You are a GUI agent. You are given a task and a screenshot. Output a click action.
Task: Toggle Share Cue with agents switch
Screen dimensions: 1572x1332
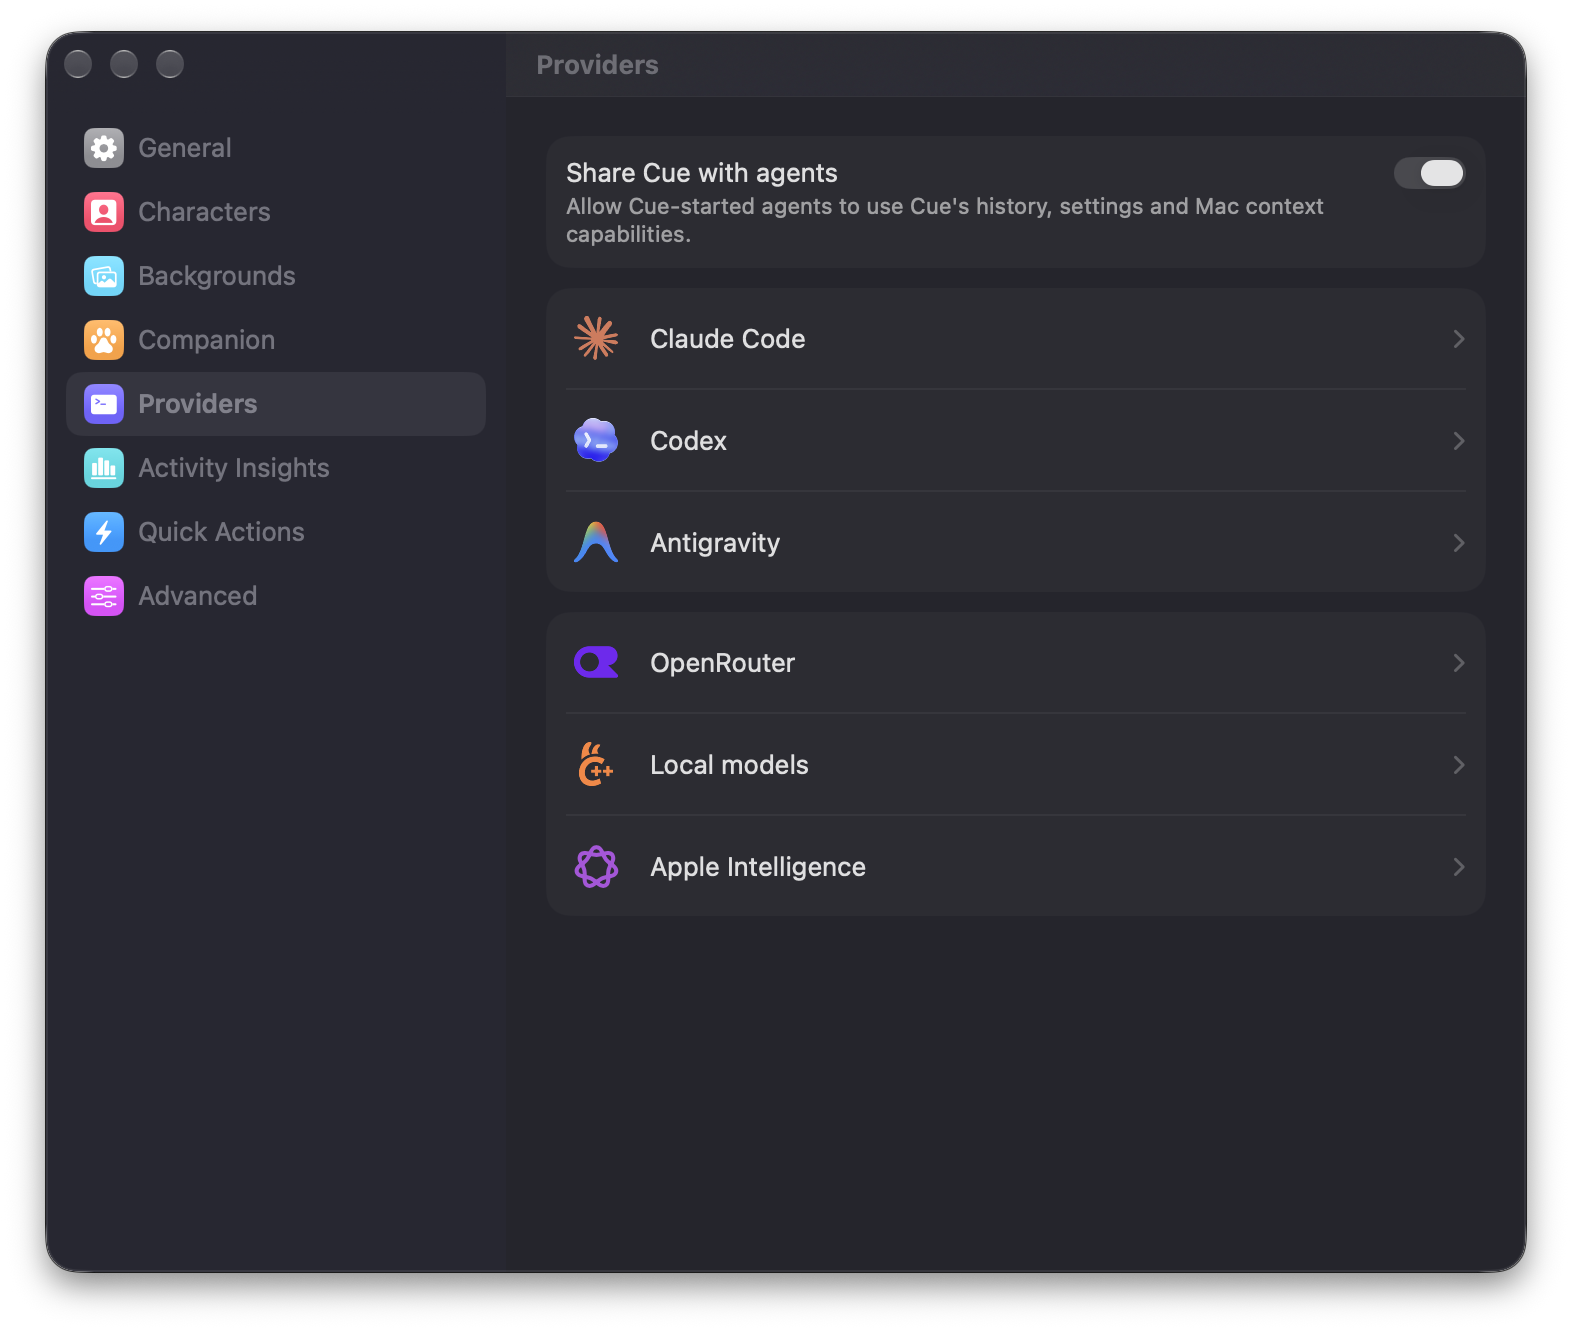(1429, 173)
